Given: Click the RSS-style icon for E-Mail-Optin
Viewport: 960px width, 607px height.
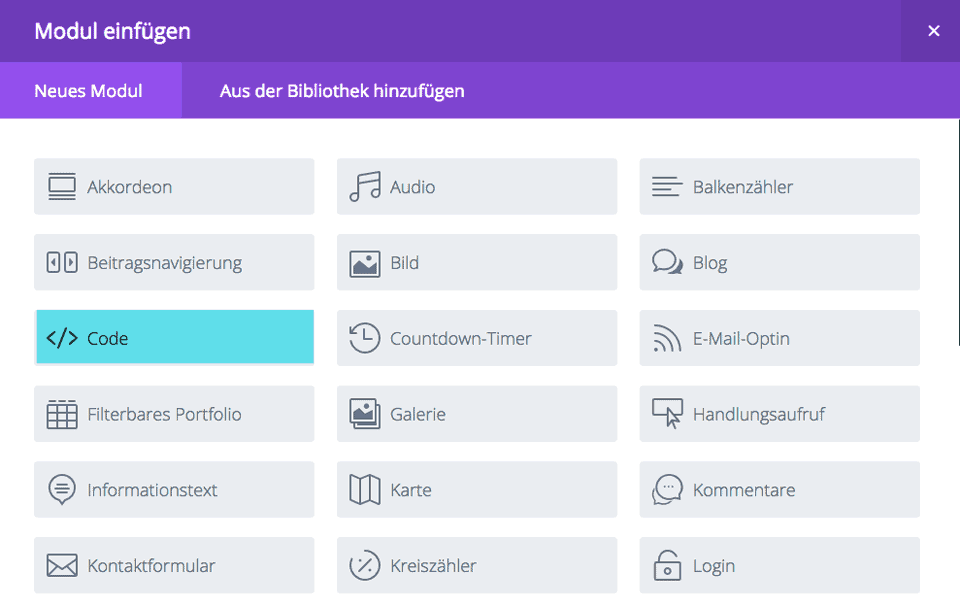Looking at the screenshot, I should click(667, 338).
